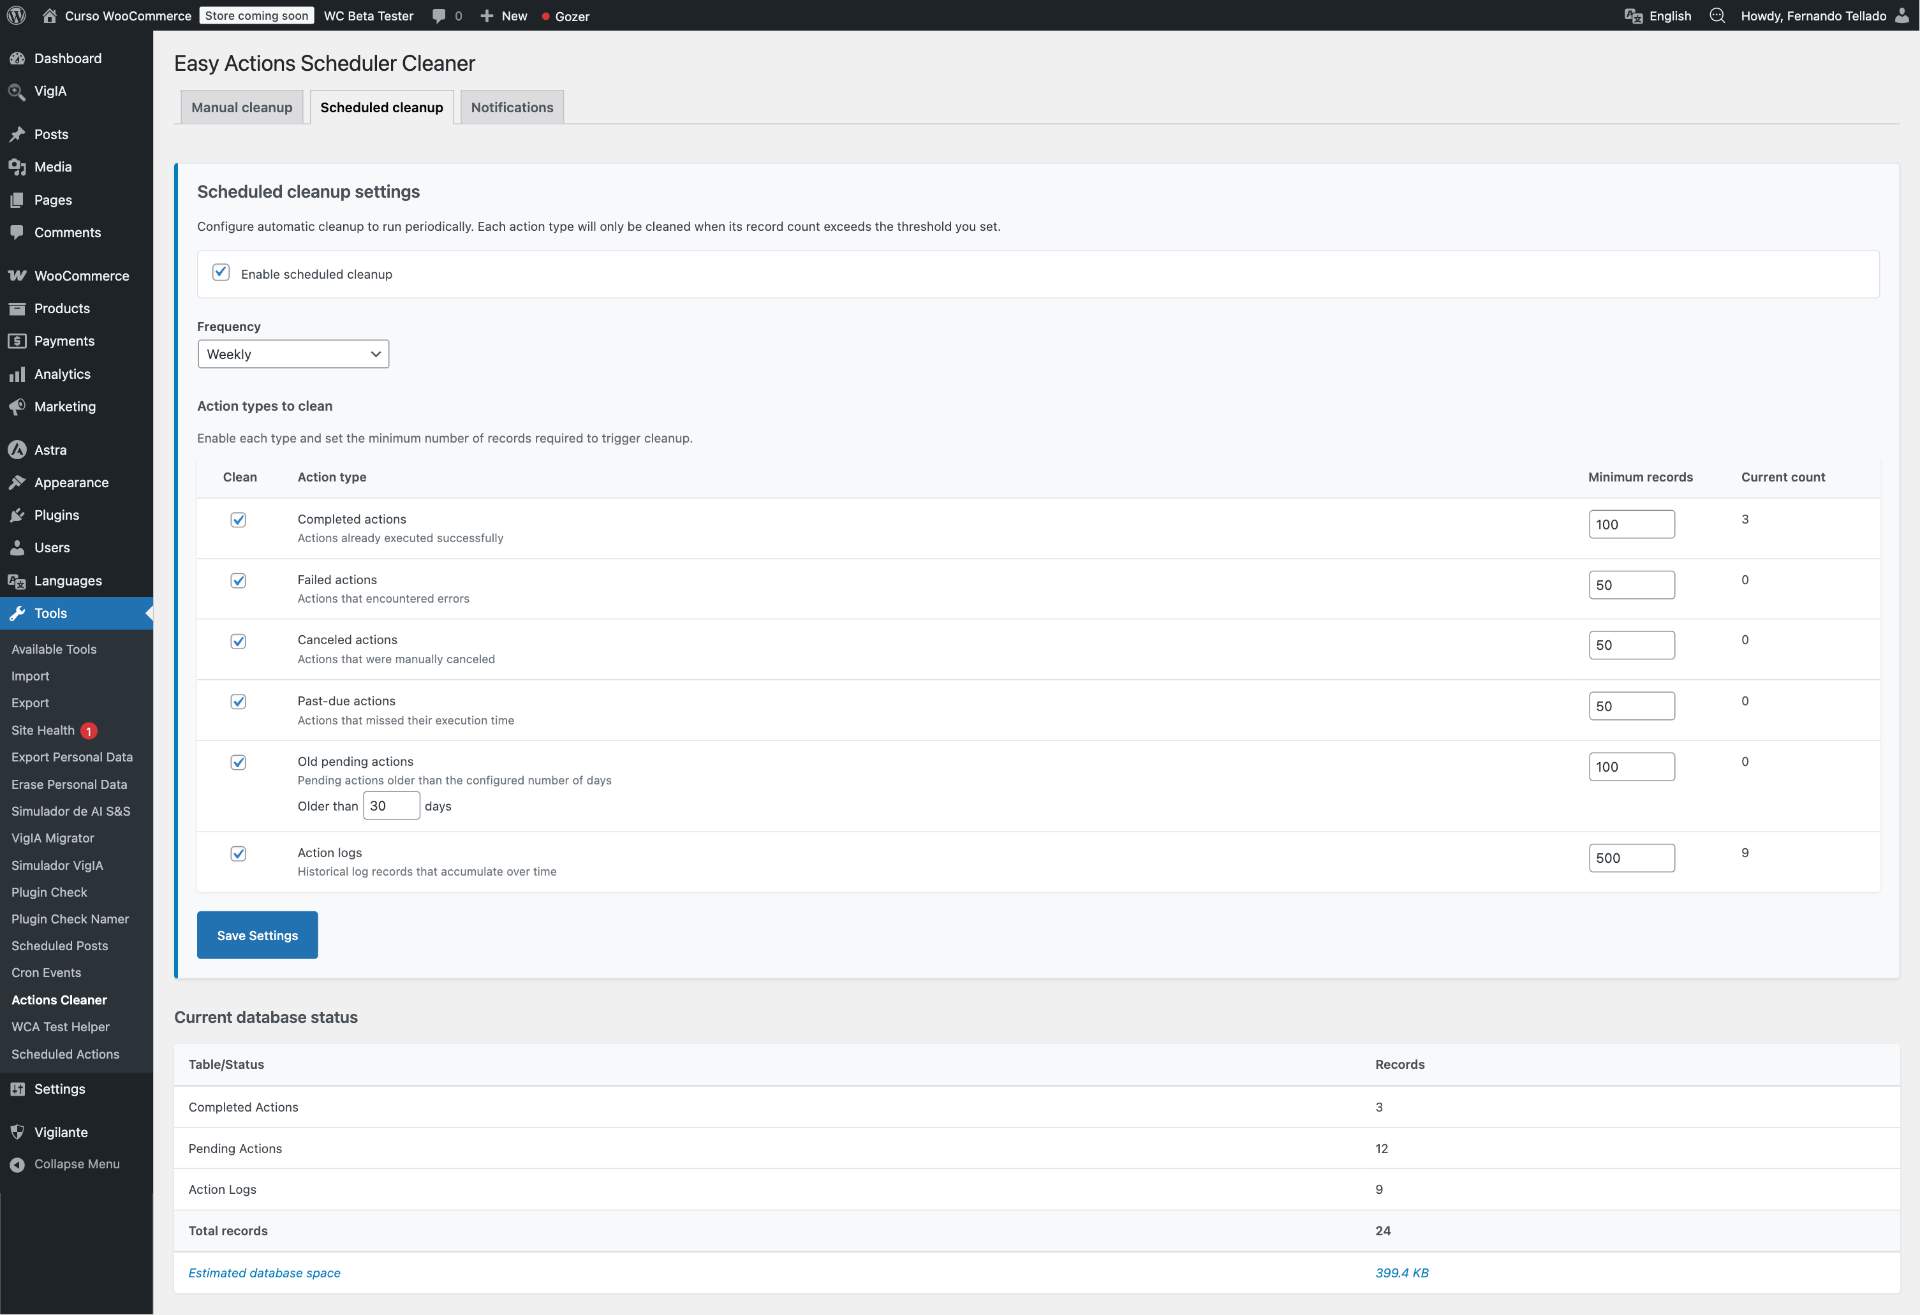Uncheck the Failed actions clean checkbox
1920x1315 pixels.
tap(238, 581)
